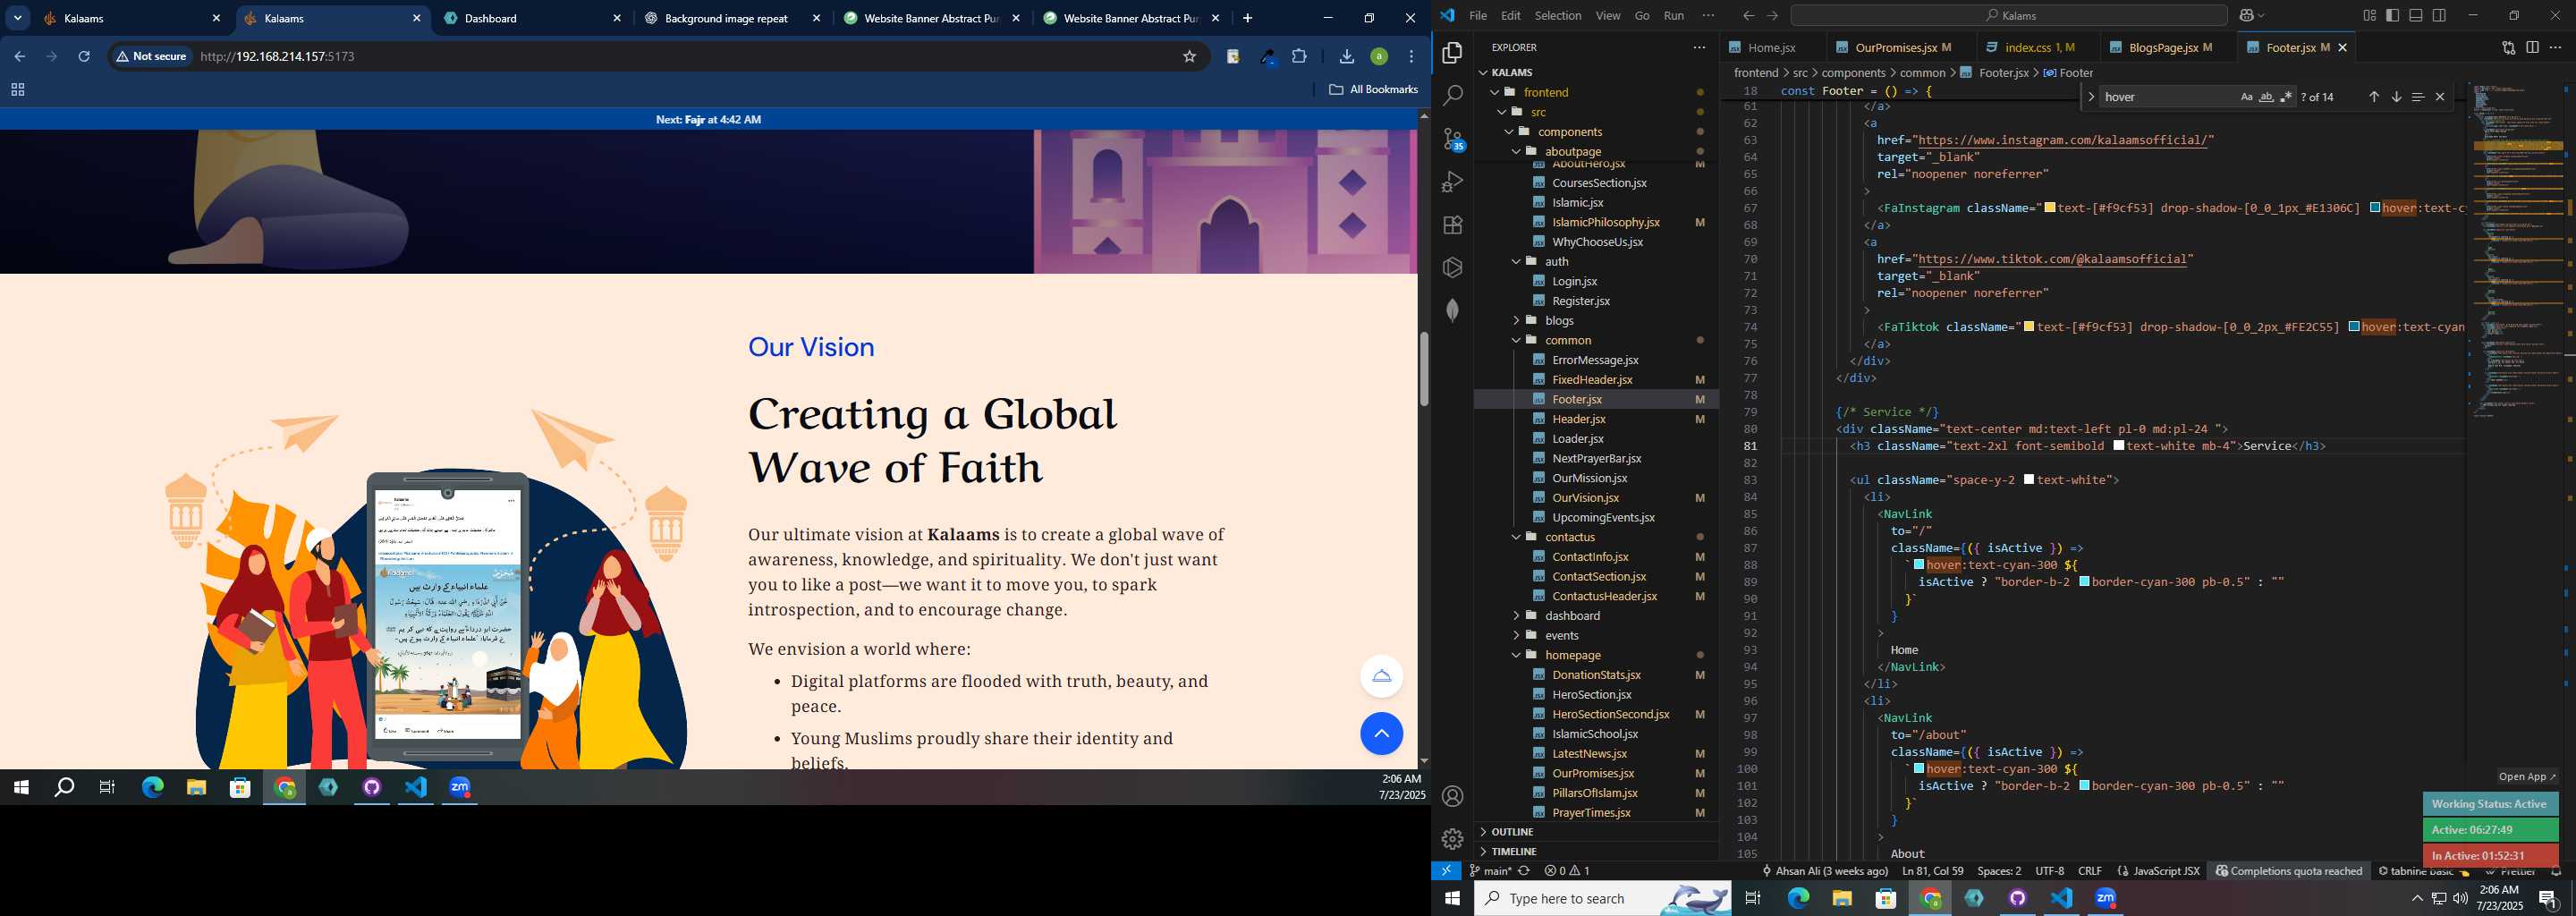Open the Extensions view in VS Code
The width and height of the screenshot is (2576, 916).
(x=1453, y=225)
